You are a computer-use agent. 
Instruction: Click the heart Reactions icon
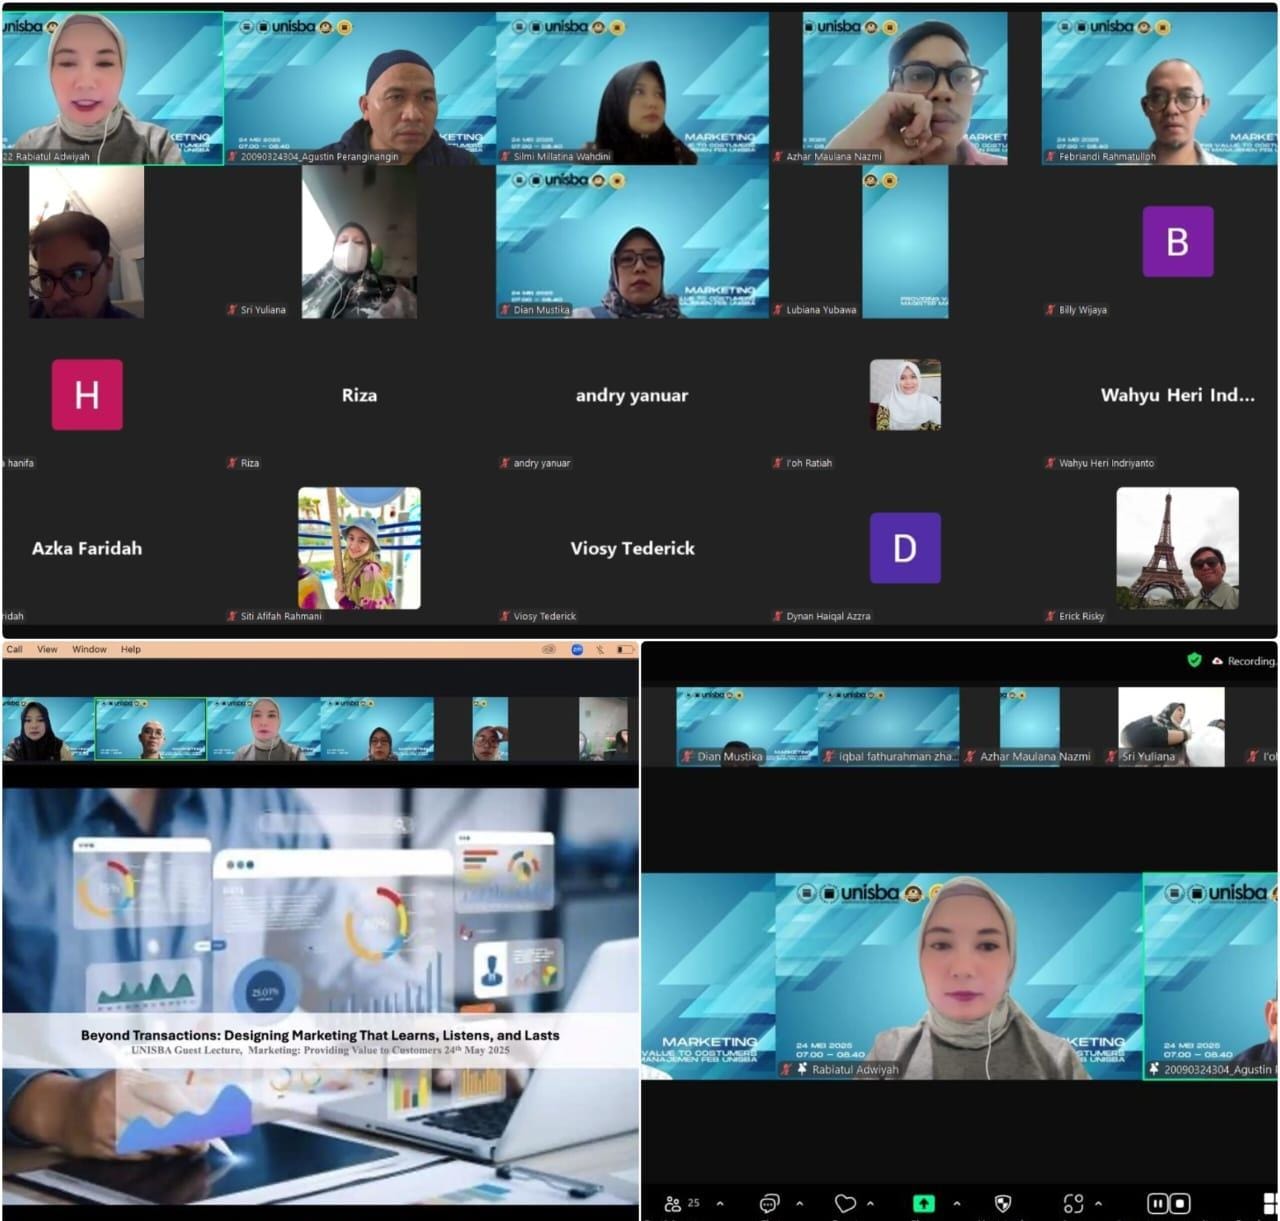(845, 1203)
